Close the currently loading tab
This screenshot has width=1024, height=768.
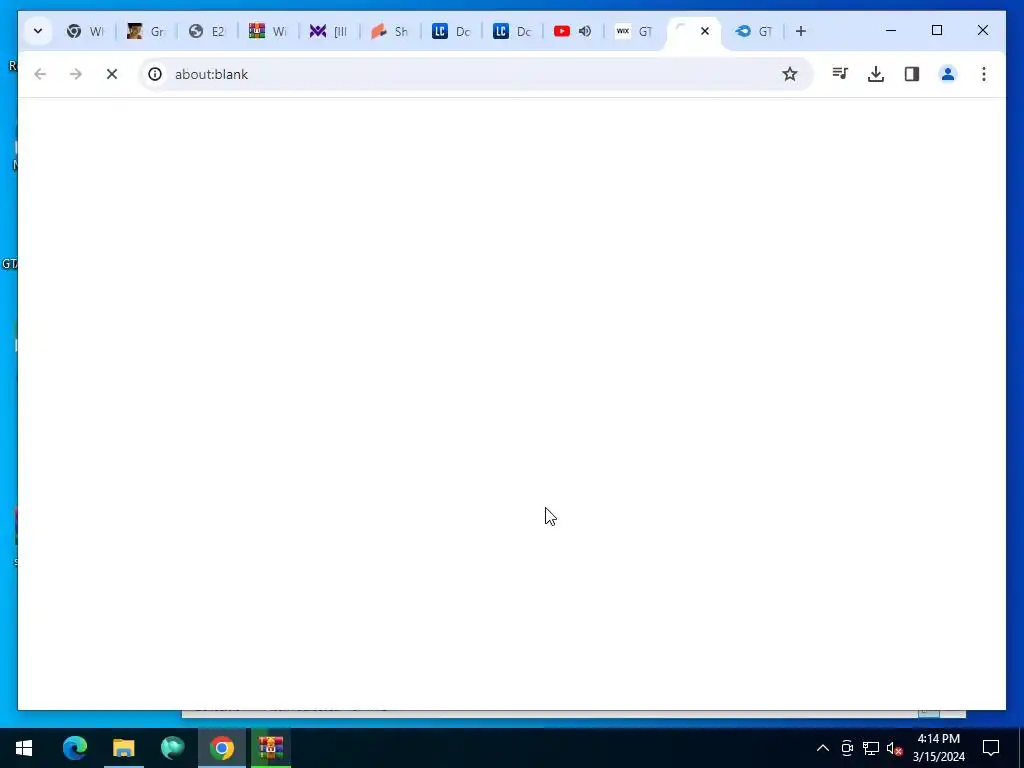pos(705,31)
